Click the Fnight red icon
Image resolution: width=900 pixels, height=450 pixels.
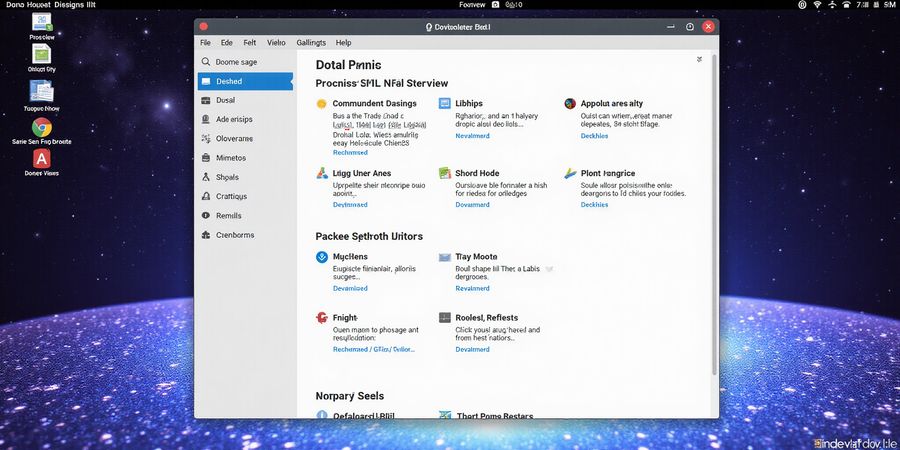322,317
